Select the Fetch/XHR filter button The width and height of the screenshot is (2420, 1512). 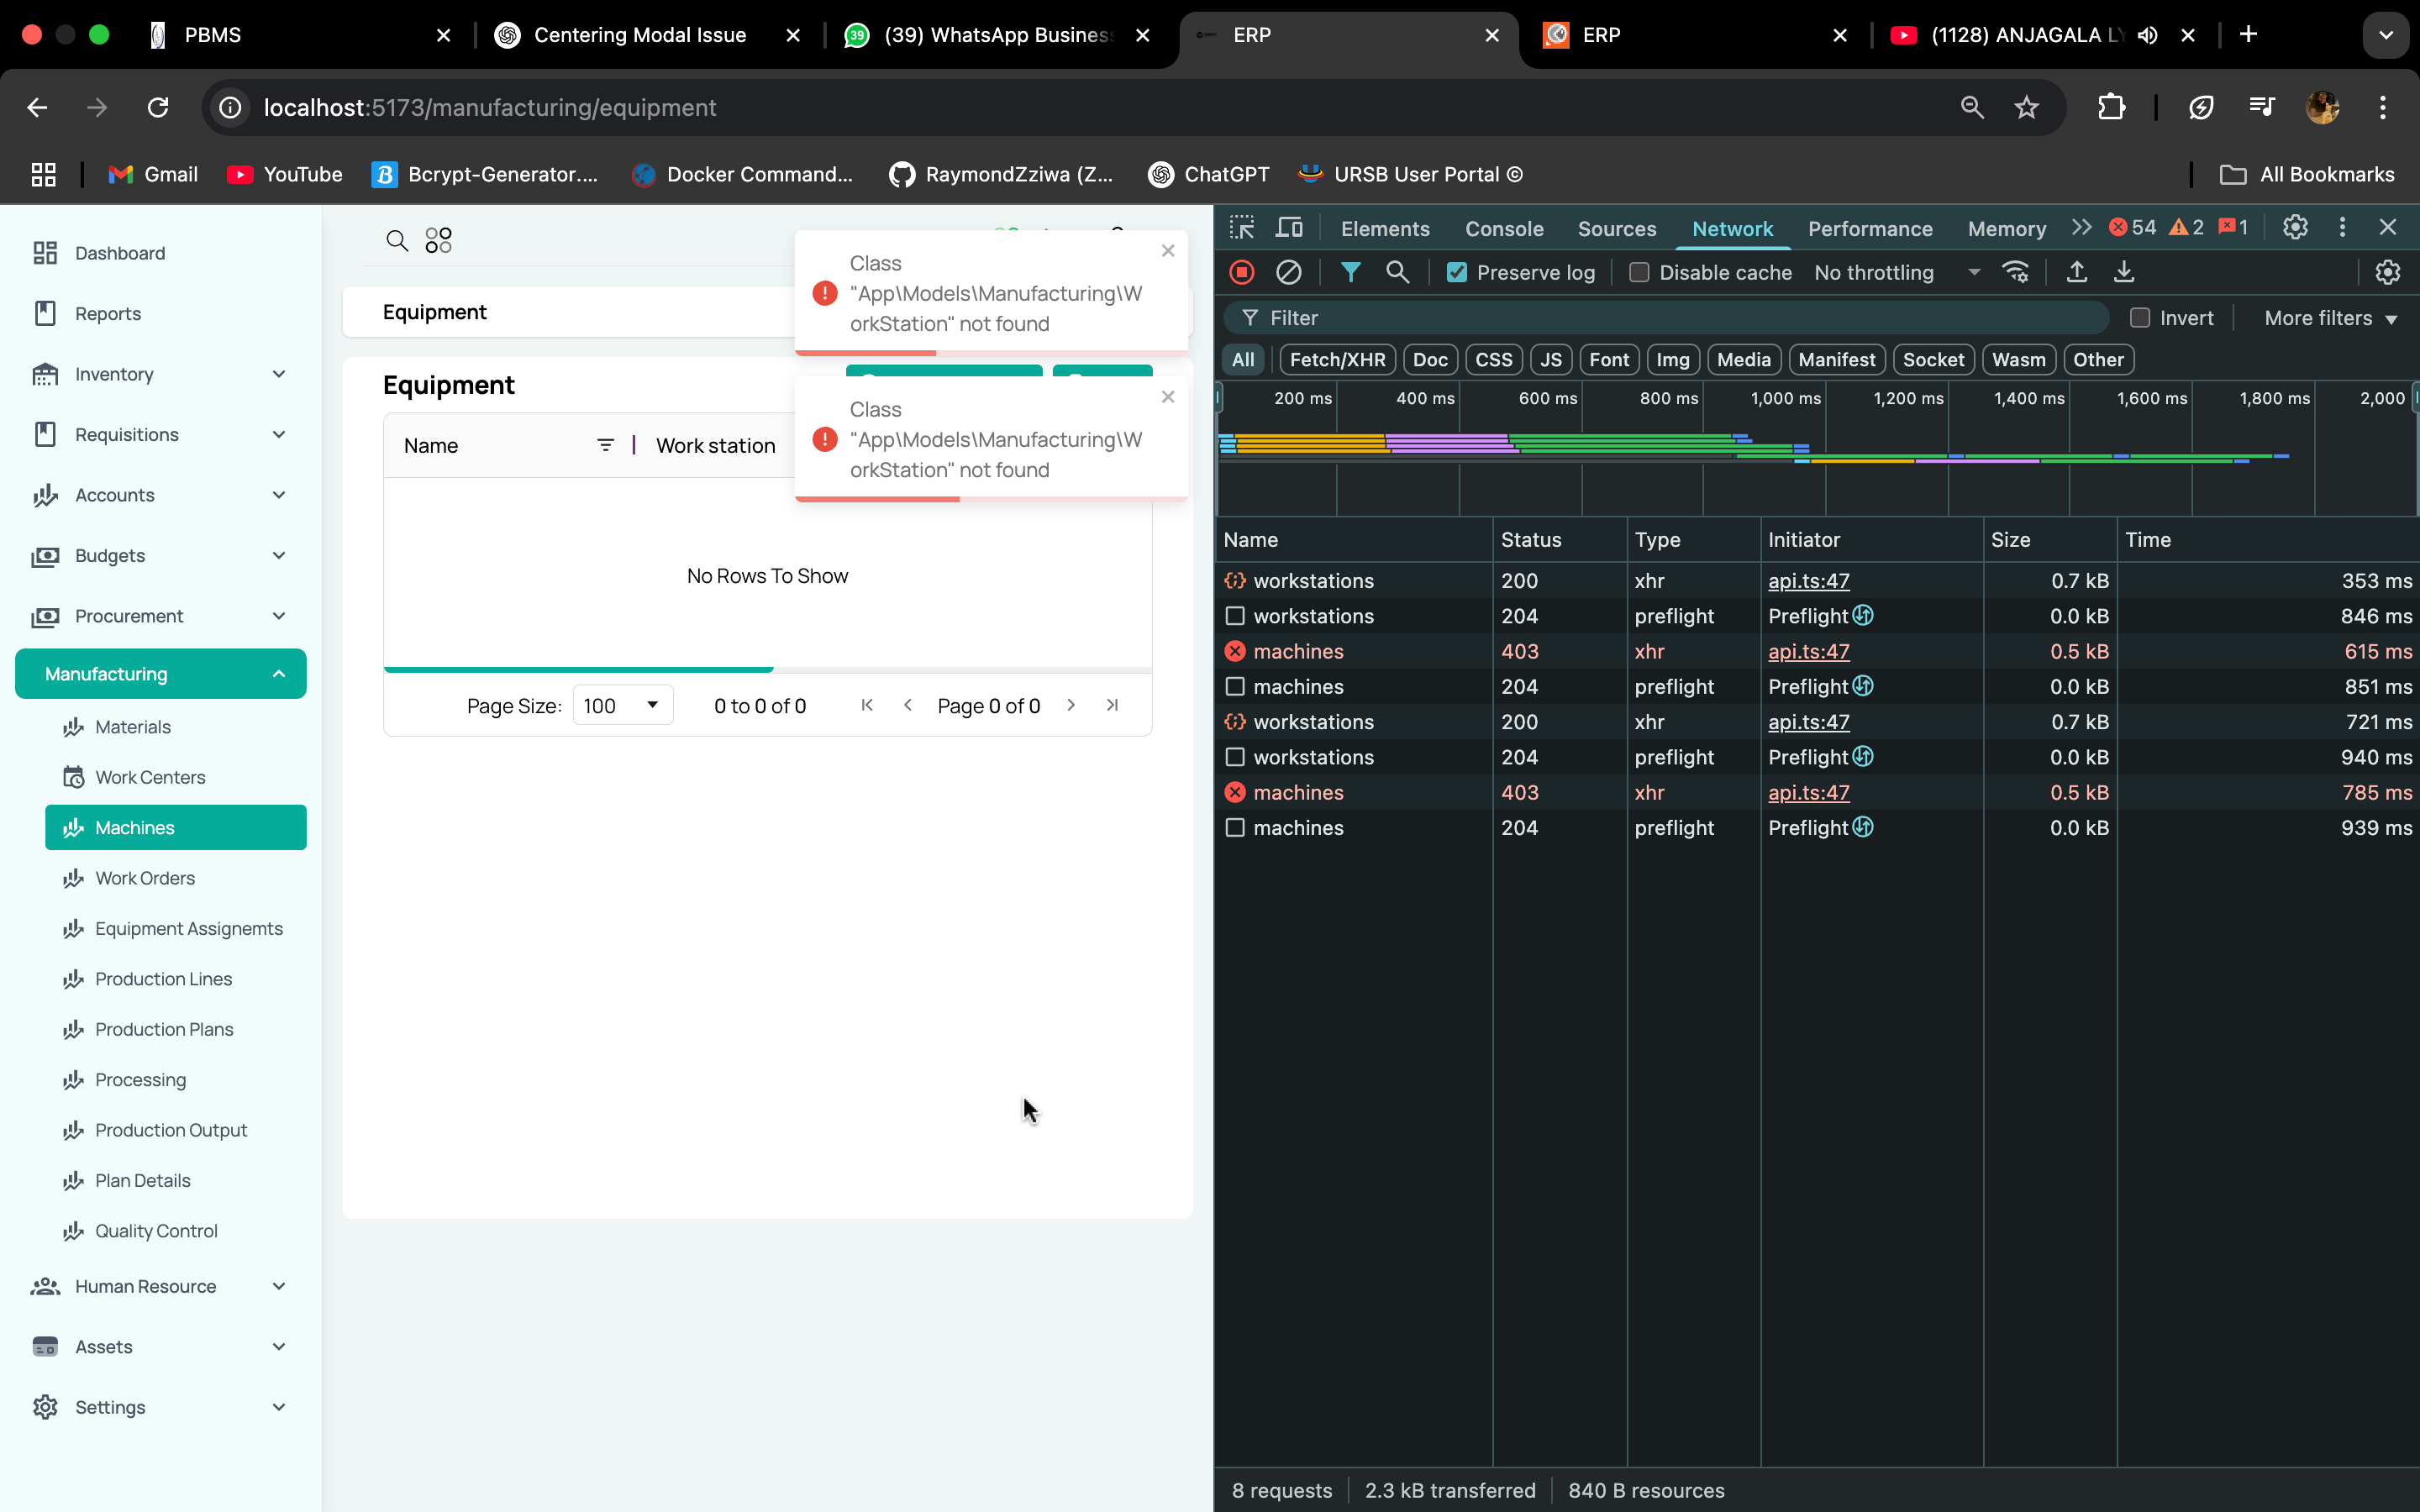(1337, 360)
